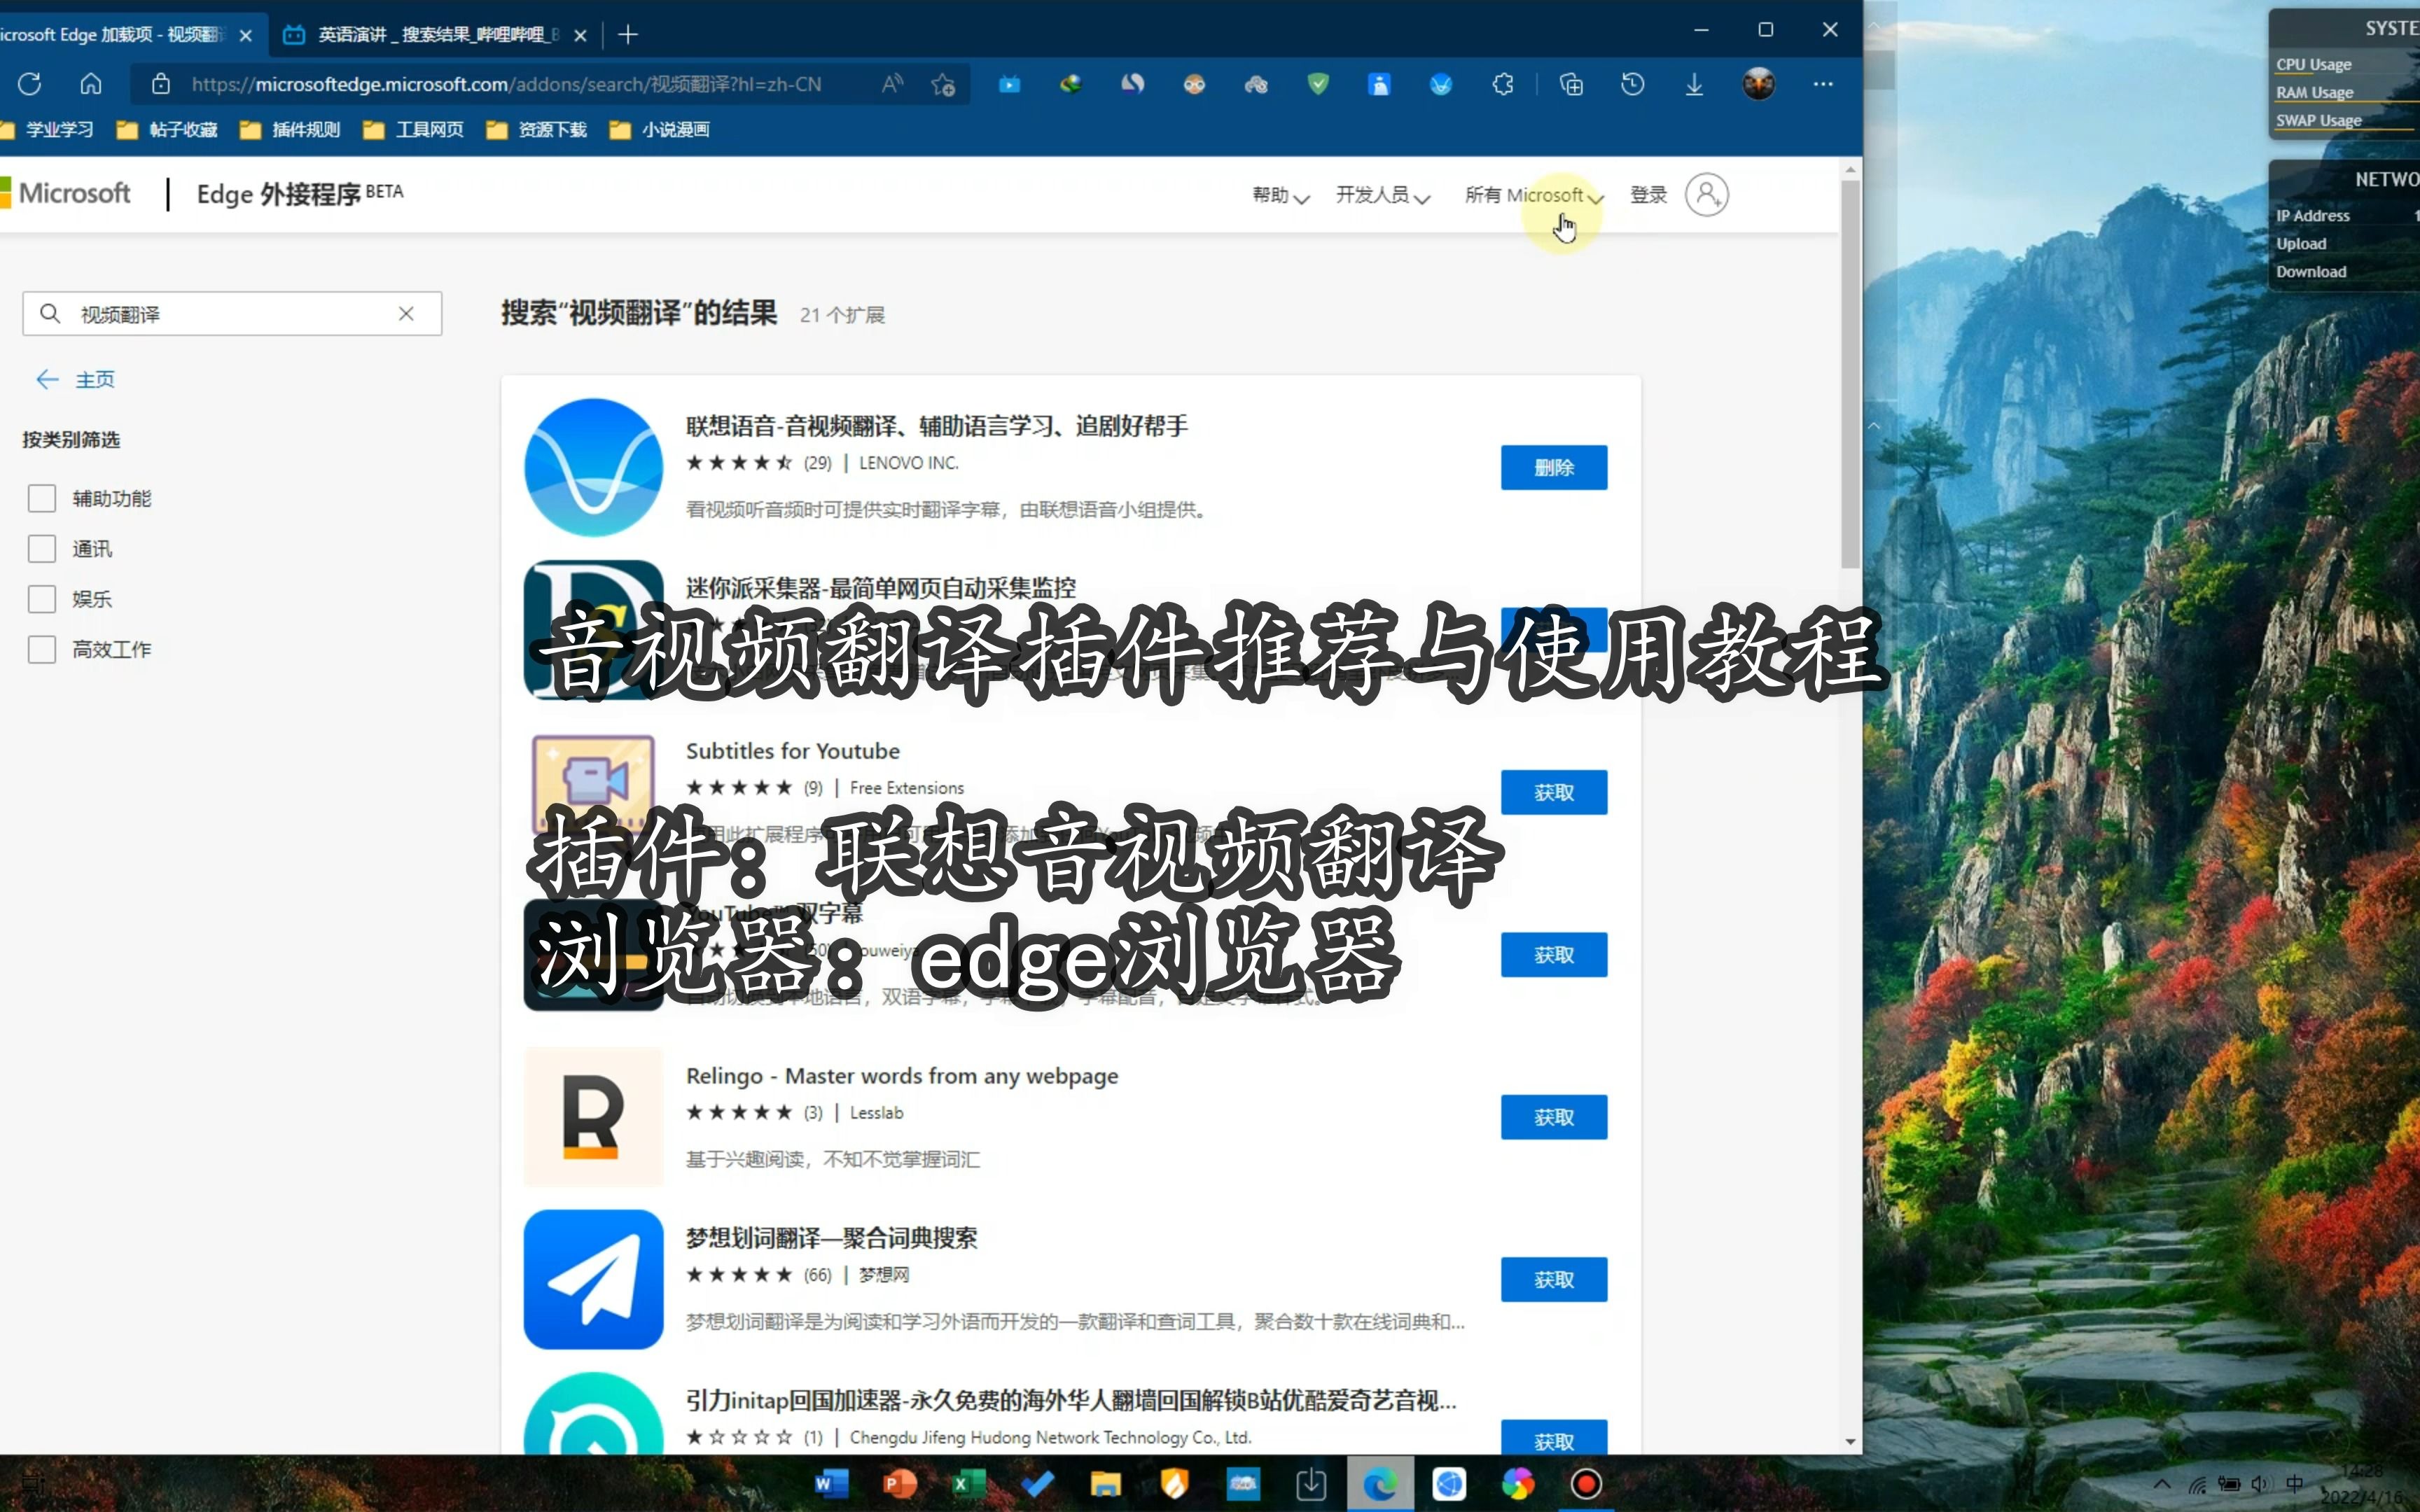Open the 工具网页 bookmarks folder
Viewport: 2420px width, 1512px height.
(413, 129)
